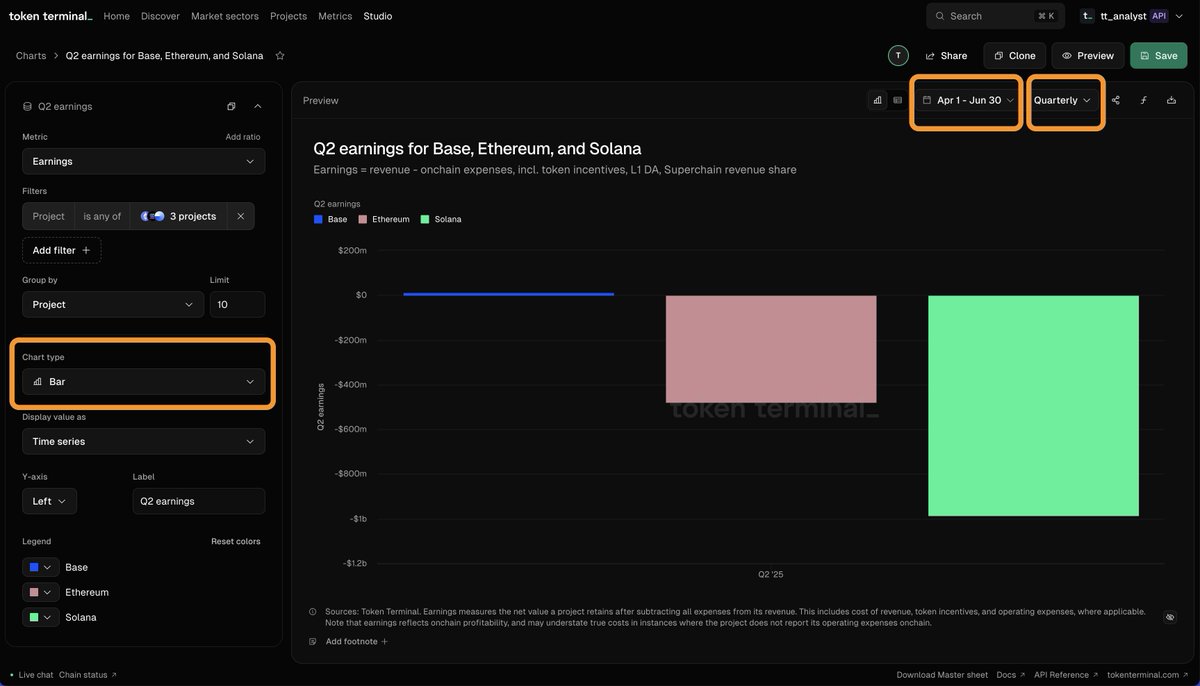
Task: Click the Label input Q2 earnings
Action: point(199,501)
